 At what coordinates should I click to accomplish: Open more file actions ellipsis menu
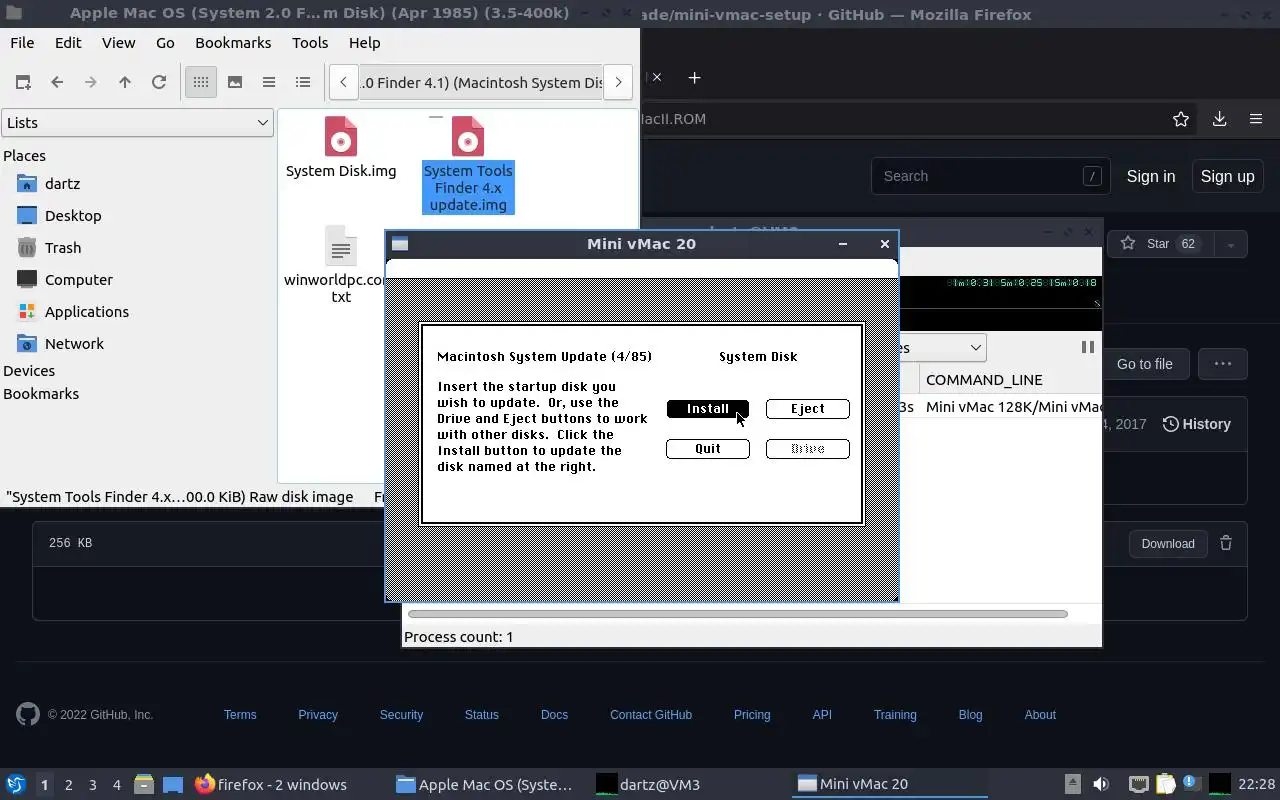pos(1222,364)
